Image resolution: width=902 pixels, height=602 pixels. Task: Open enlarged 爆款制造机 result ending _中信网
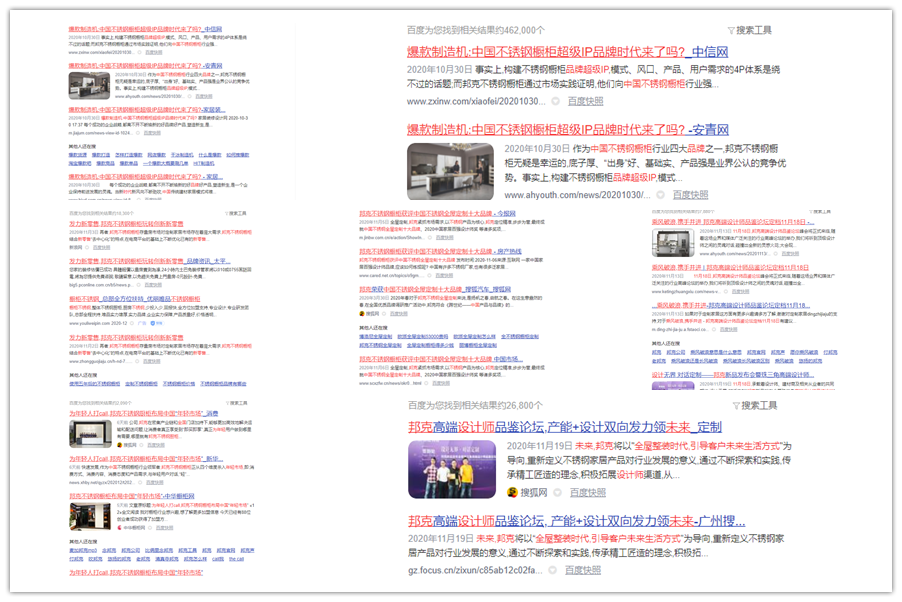pyautogui.click(x=567, y=52)
